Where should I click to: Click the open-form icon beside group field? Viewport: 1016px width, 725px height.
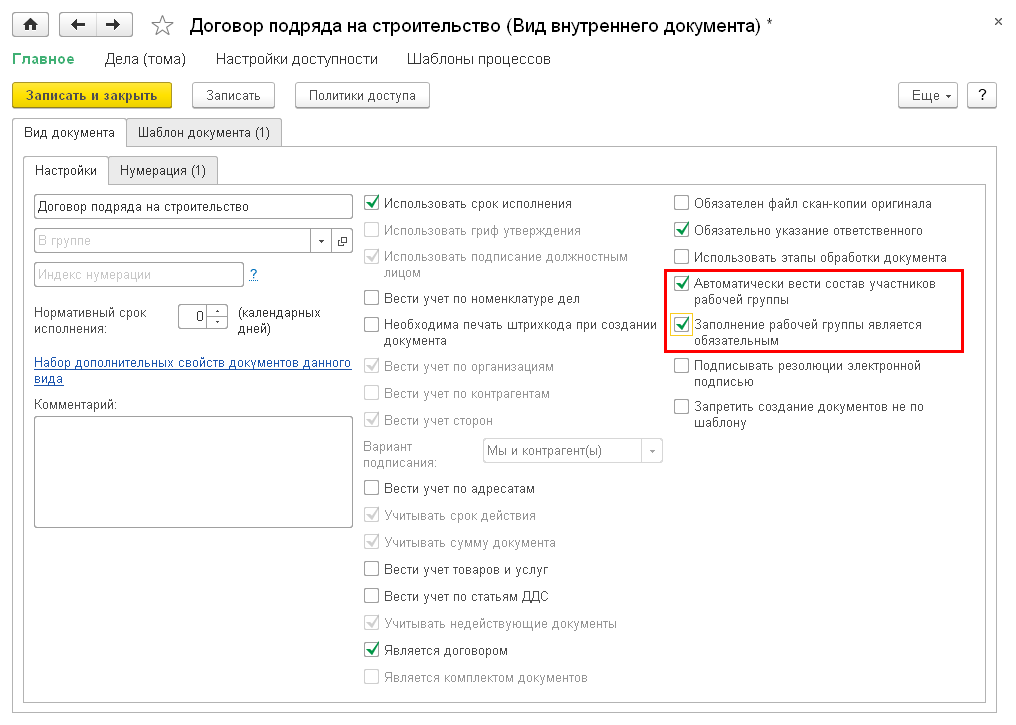click(x=342, y=241)
